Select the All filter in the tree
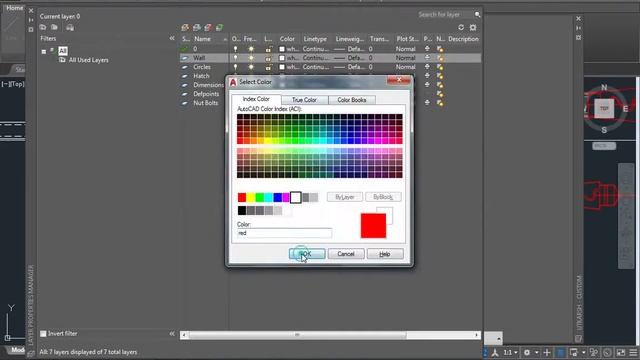This screenshot has height=360, width=640. click(62, 51)
